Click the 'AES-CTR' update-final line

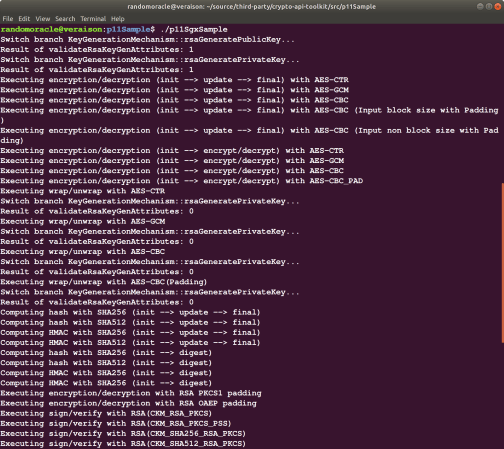tap(174, 80)
